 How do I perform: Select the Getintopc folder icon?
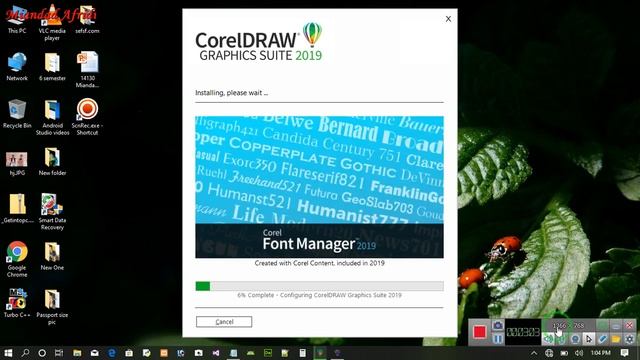[x=18, y=209]
